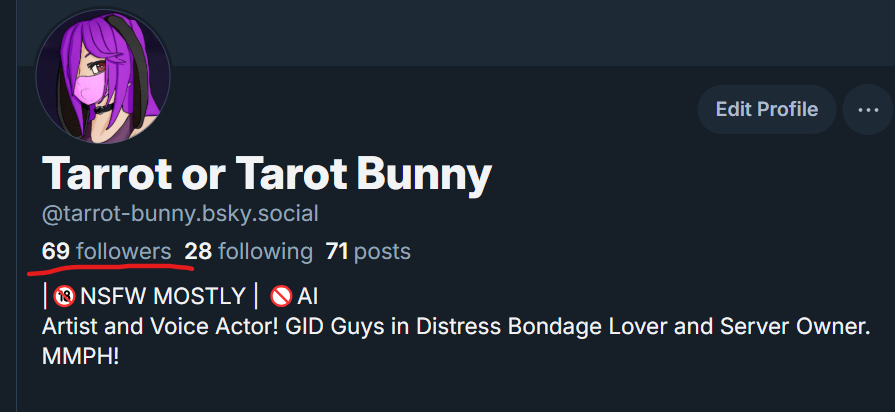Open the three-dot more options menu

tap(868, 110)
